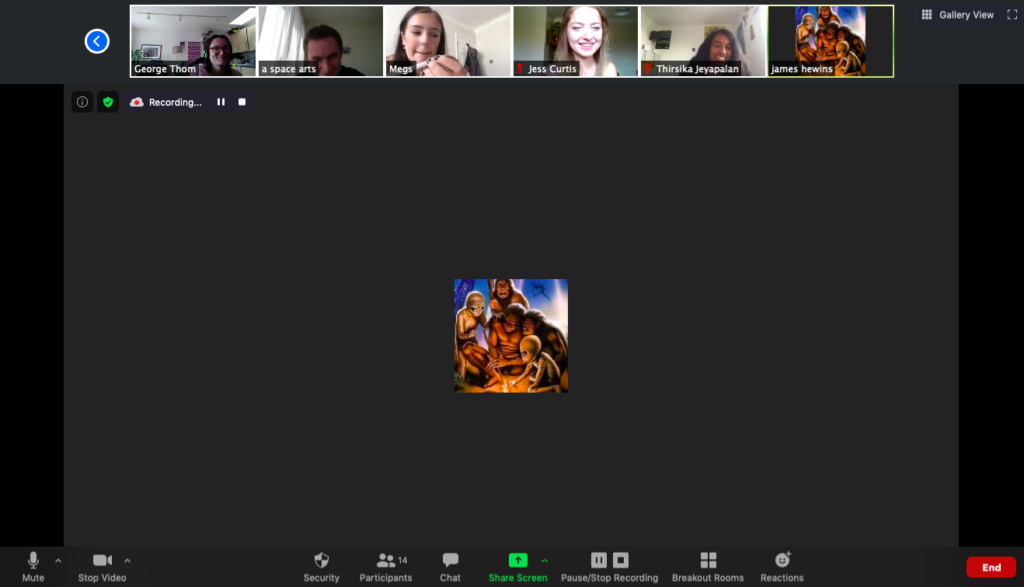Pause recording from the bottom toolbar
Screen dimensions: 1024x587
click(x=599, y=560)
